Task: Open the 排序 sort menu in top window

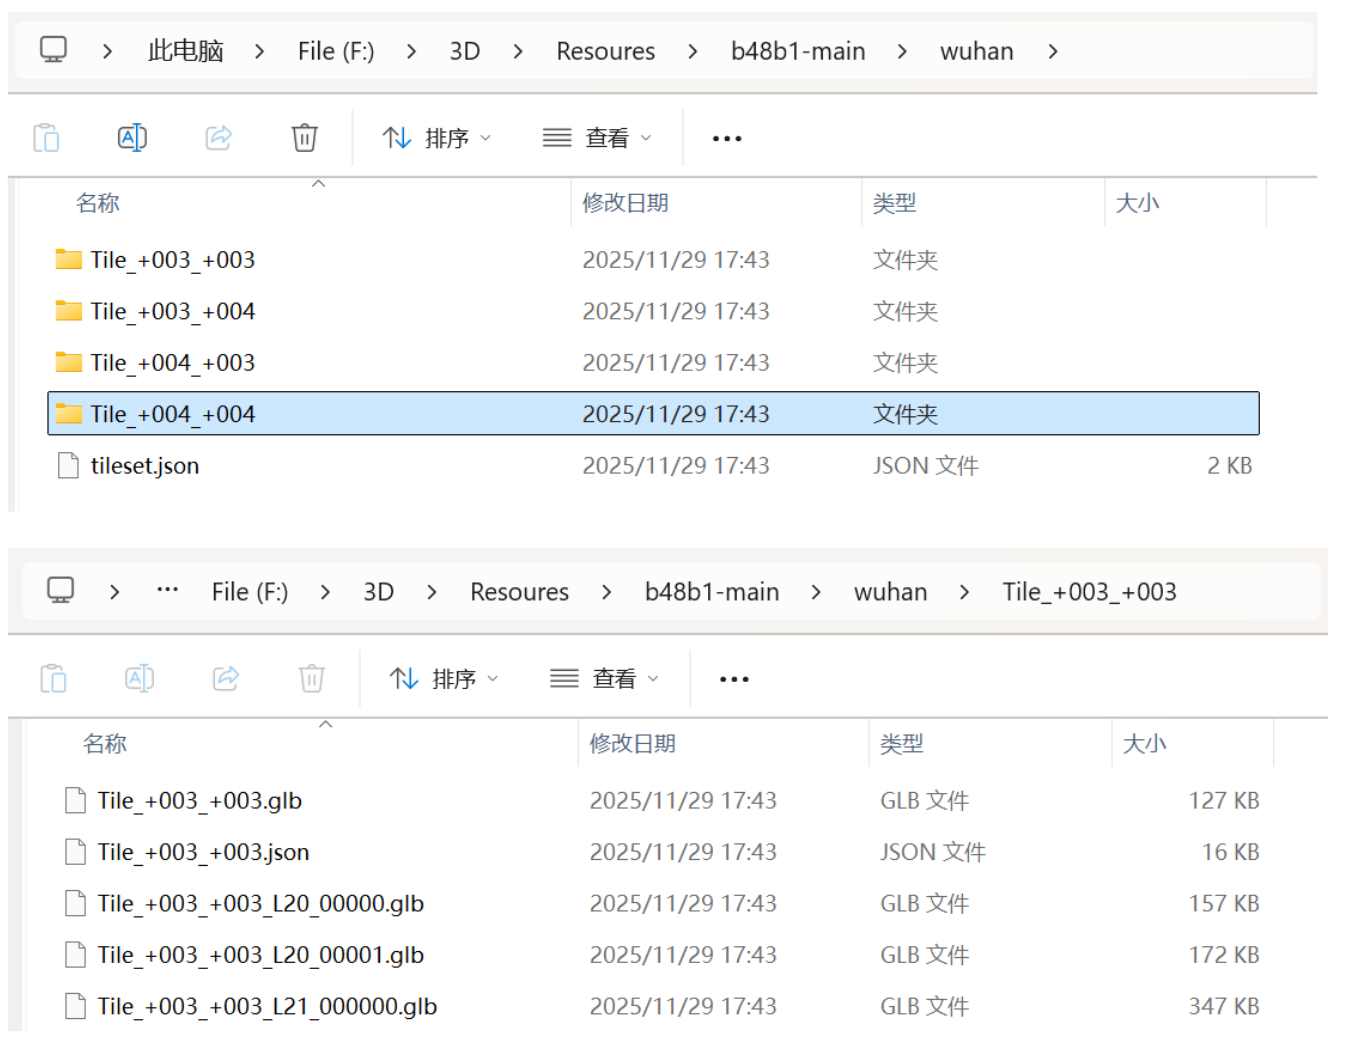Action: pyautogui.click(x=437, y=138)
